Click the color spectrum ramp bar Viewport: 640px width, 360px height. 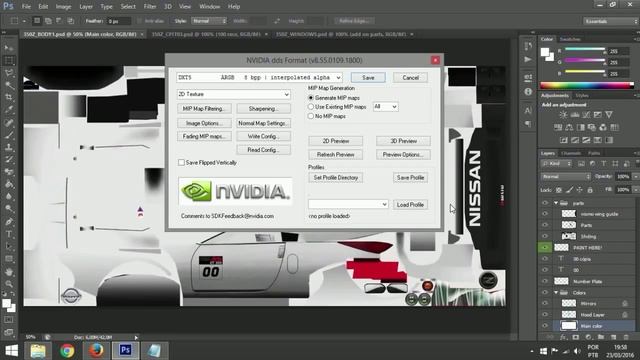coord(587,85)
